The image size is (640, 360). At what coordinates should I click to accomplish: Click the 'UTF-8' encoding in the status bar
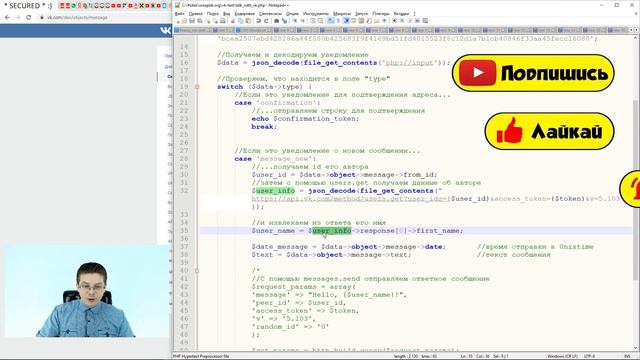(x=589, y=356)
